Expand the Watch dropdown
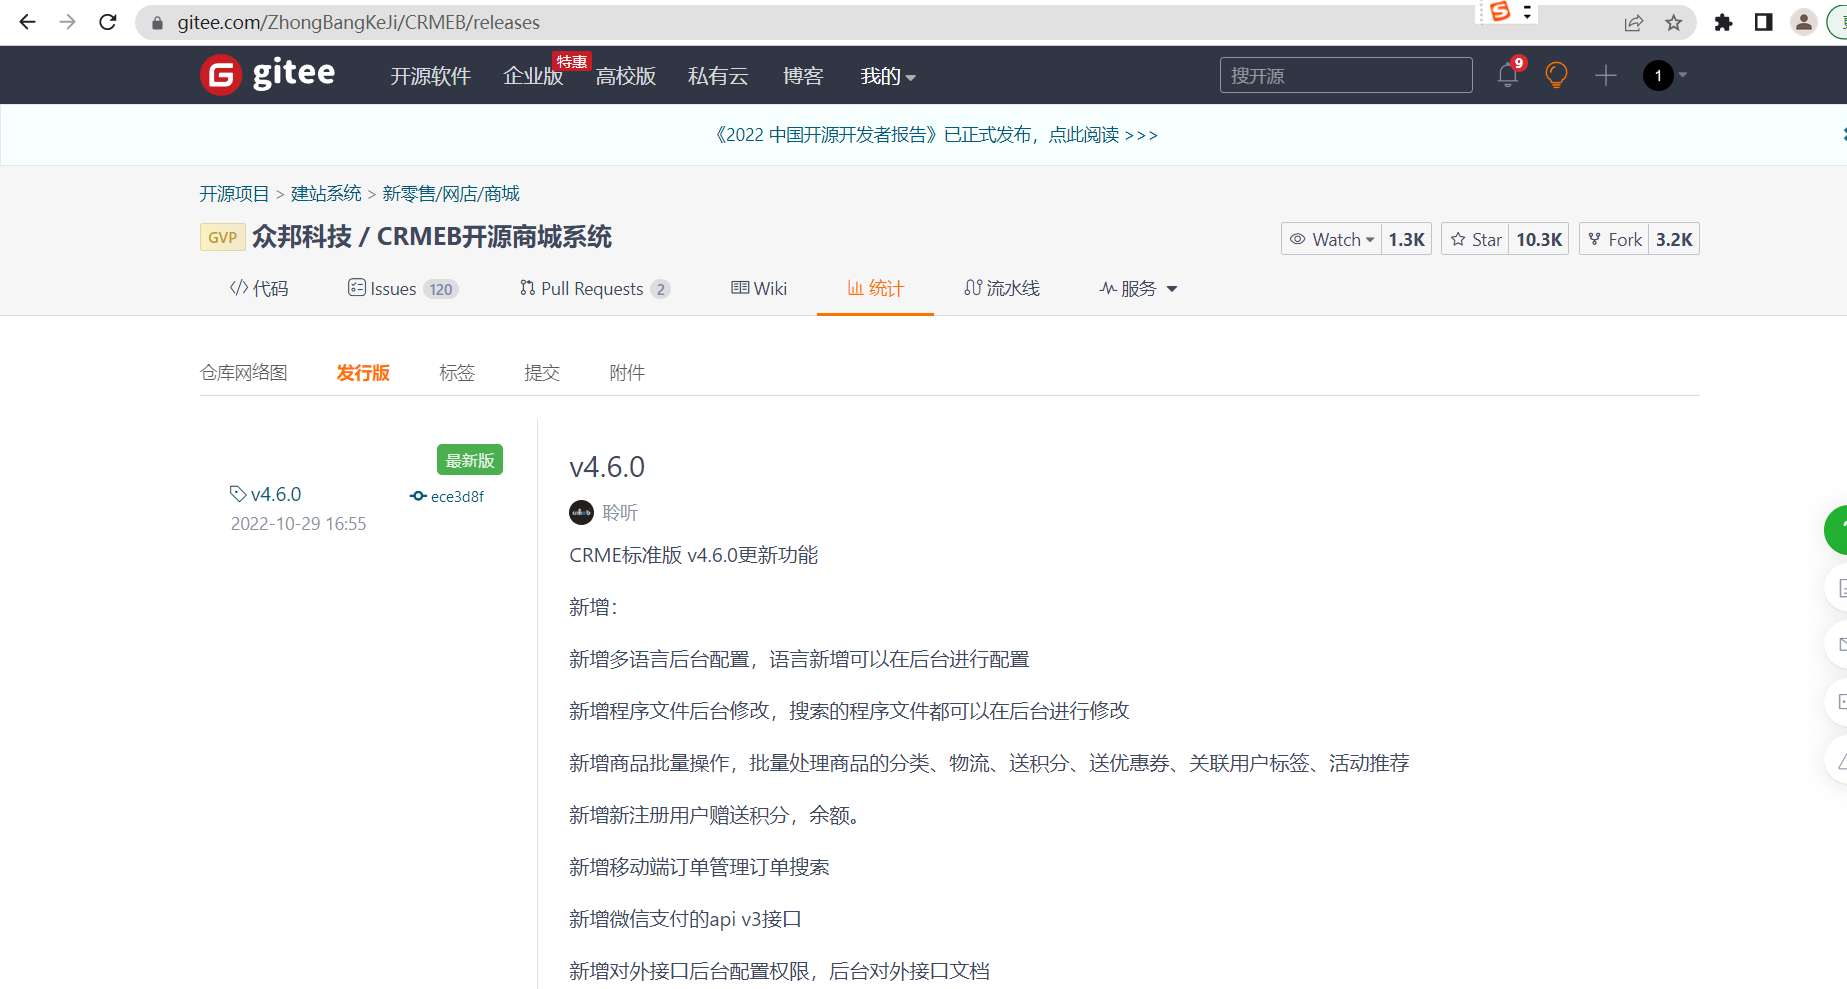The width and height of the screenshot is (1847, 989). click(x=1331, y=239)
